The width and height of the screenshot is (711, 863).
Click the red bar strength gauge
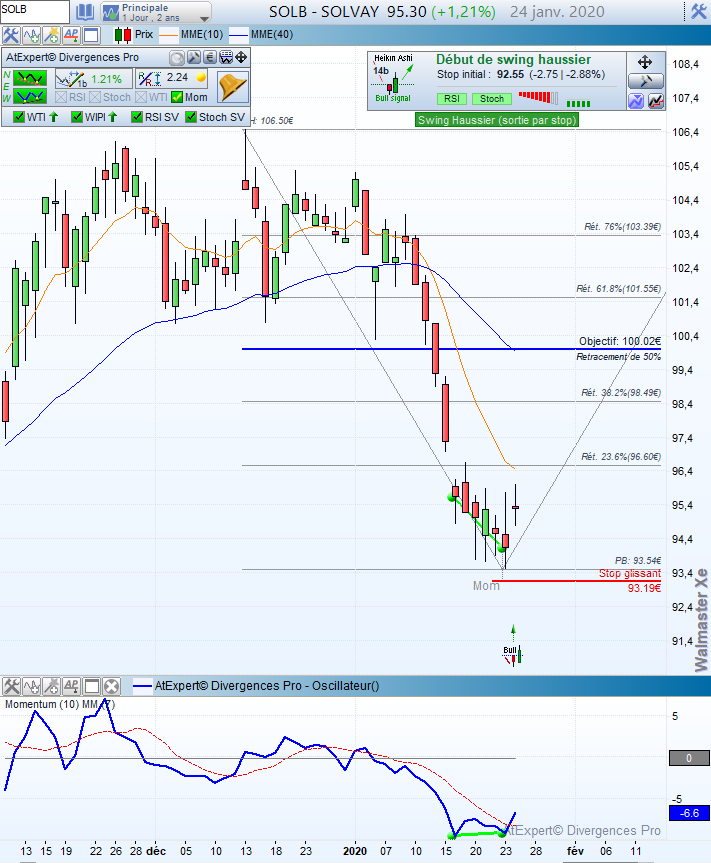[x=538, y=98]
